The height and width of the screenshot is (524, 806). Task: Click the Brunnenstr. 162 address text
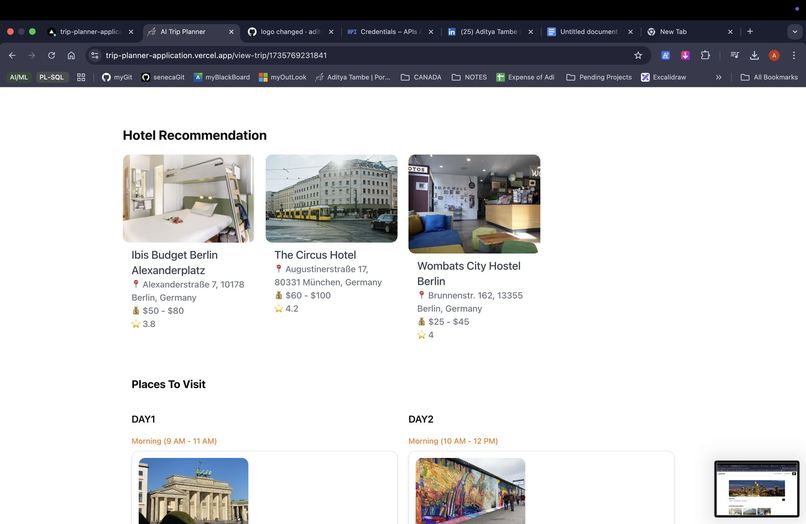tap(470, 302)
